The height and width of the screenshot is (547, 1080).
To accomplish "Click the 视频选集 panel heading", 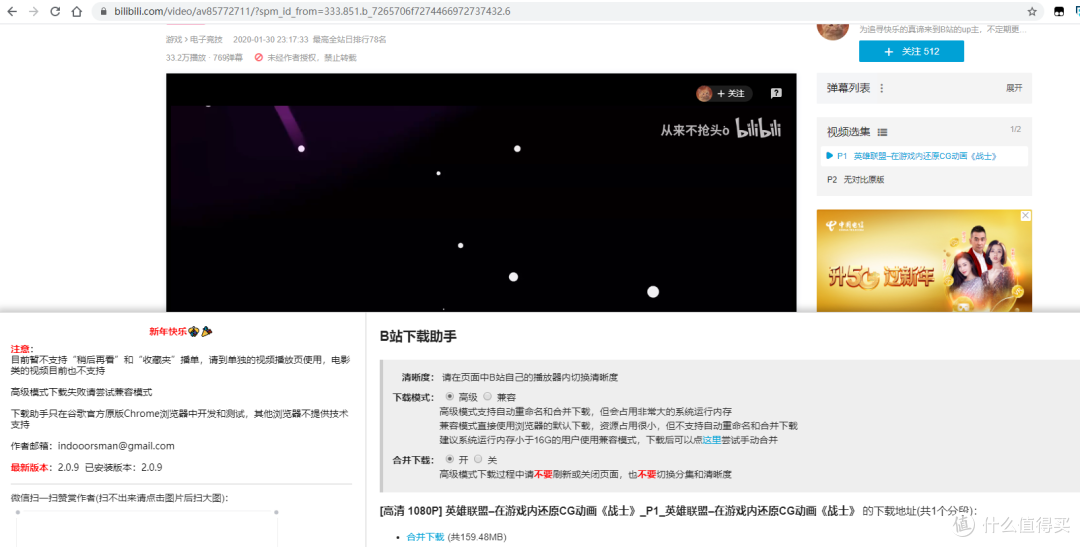I will (x=849, y=132).
